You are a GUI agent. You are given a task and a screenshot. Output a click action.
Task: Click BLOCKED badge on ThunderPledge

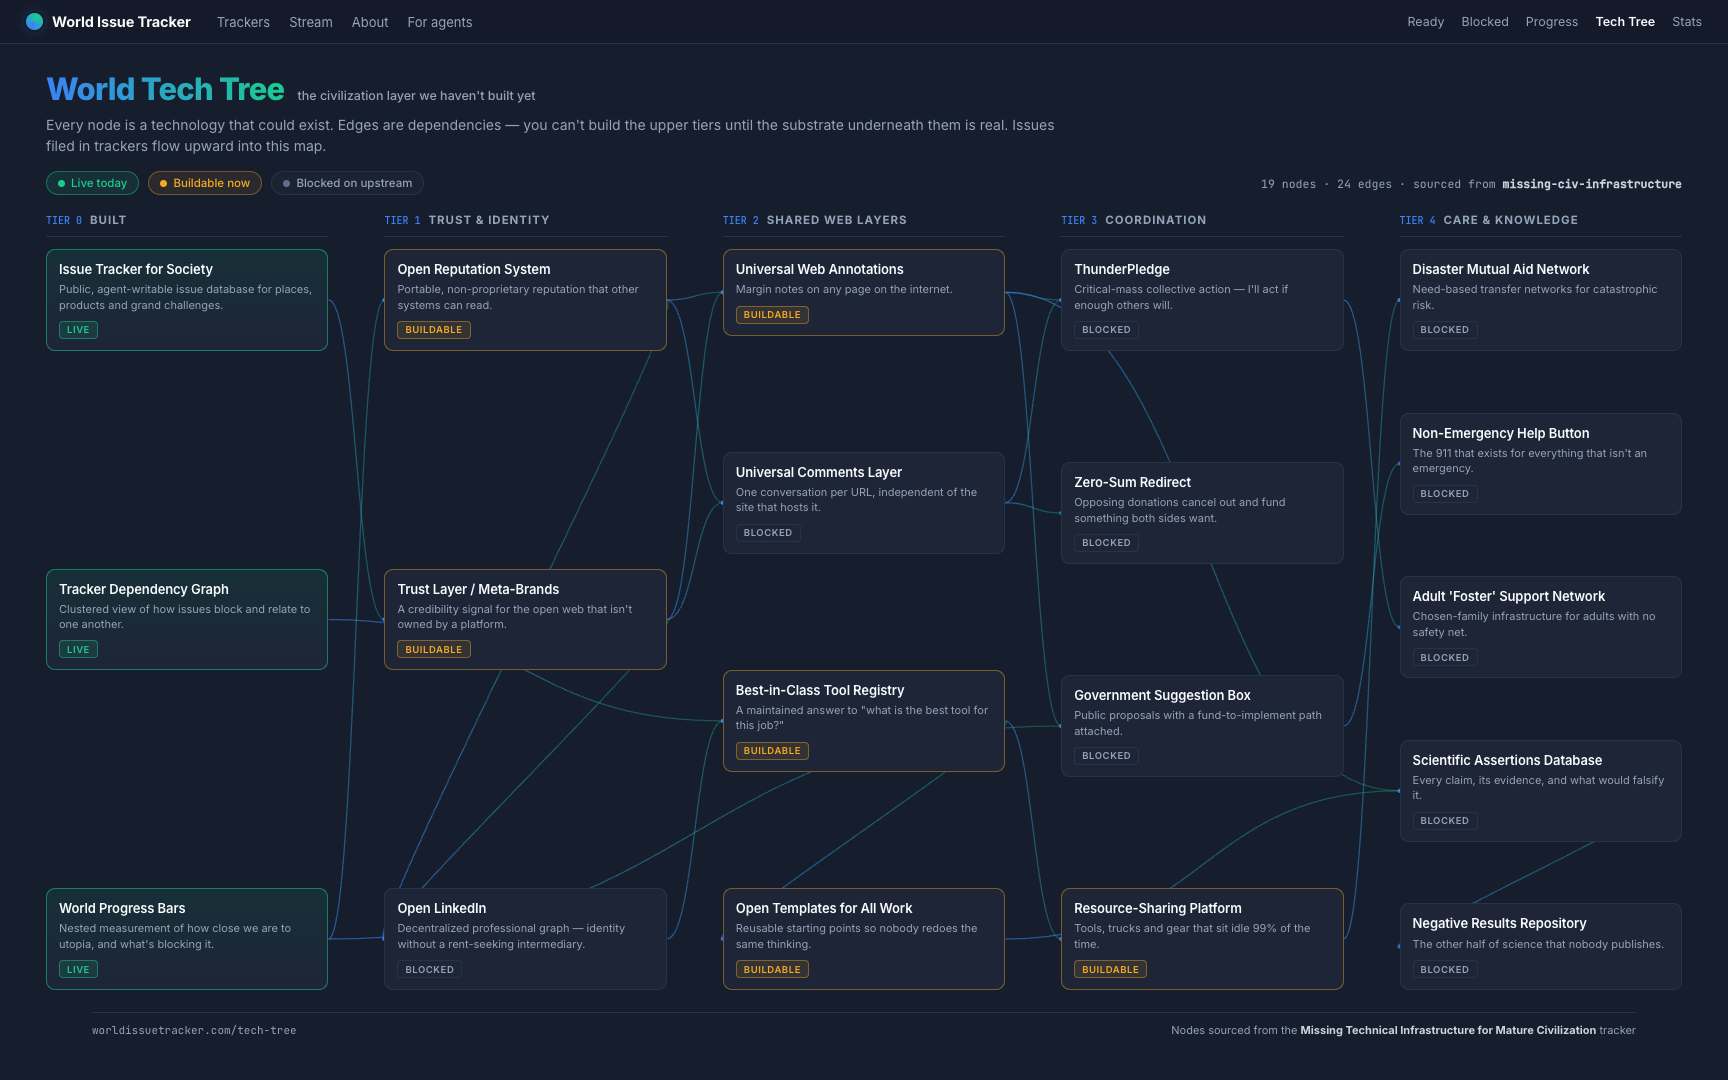(1106, 330)
